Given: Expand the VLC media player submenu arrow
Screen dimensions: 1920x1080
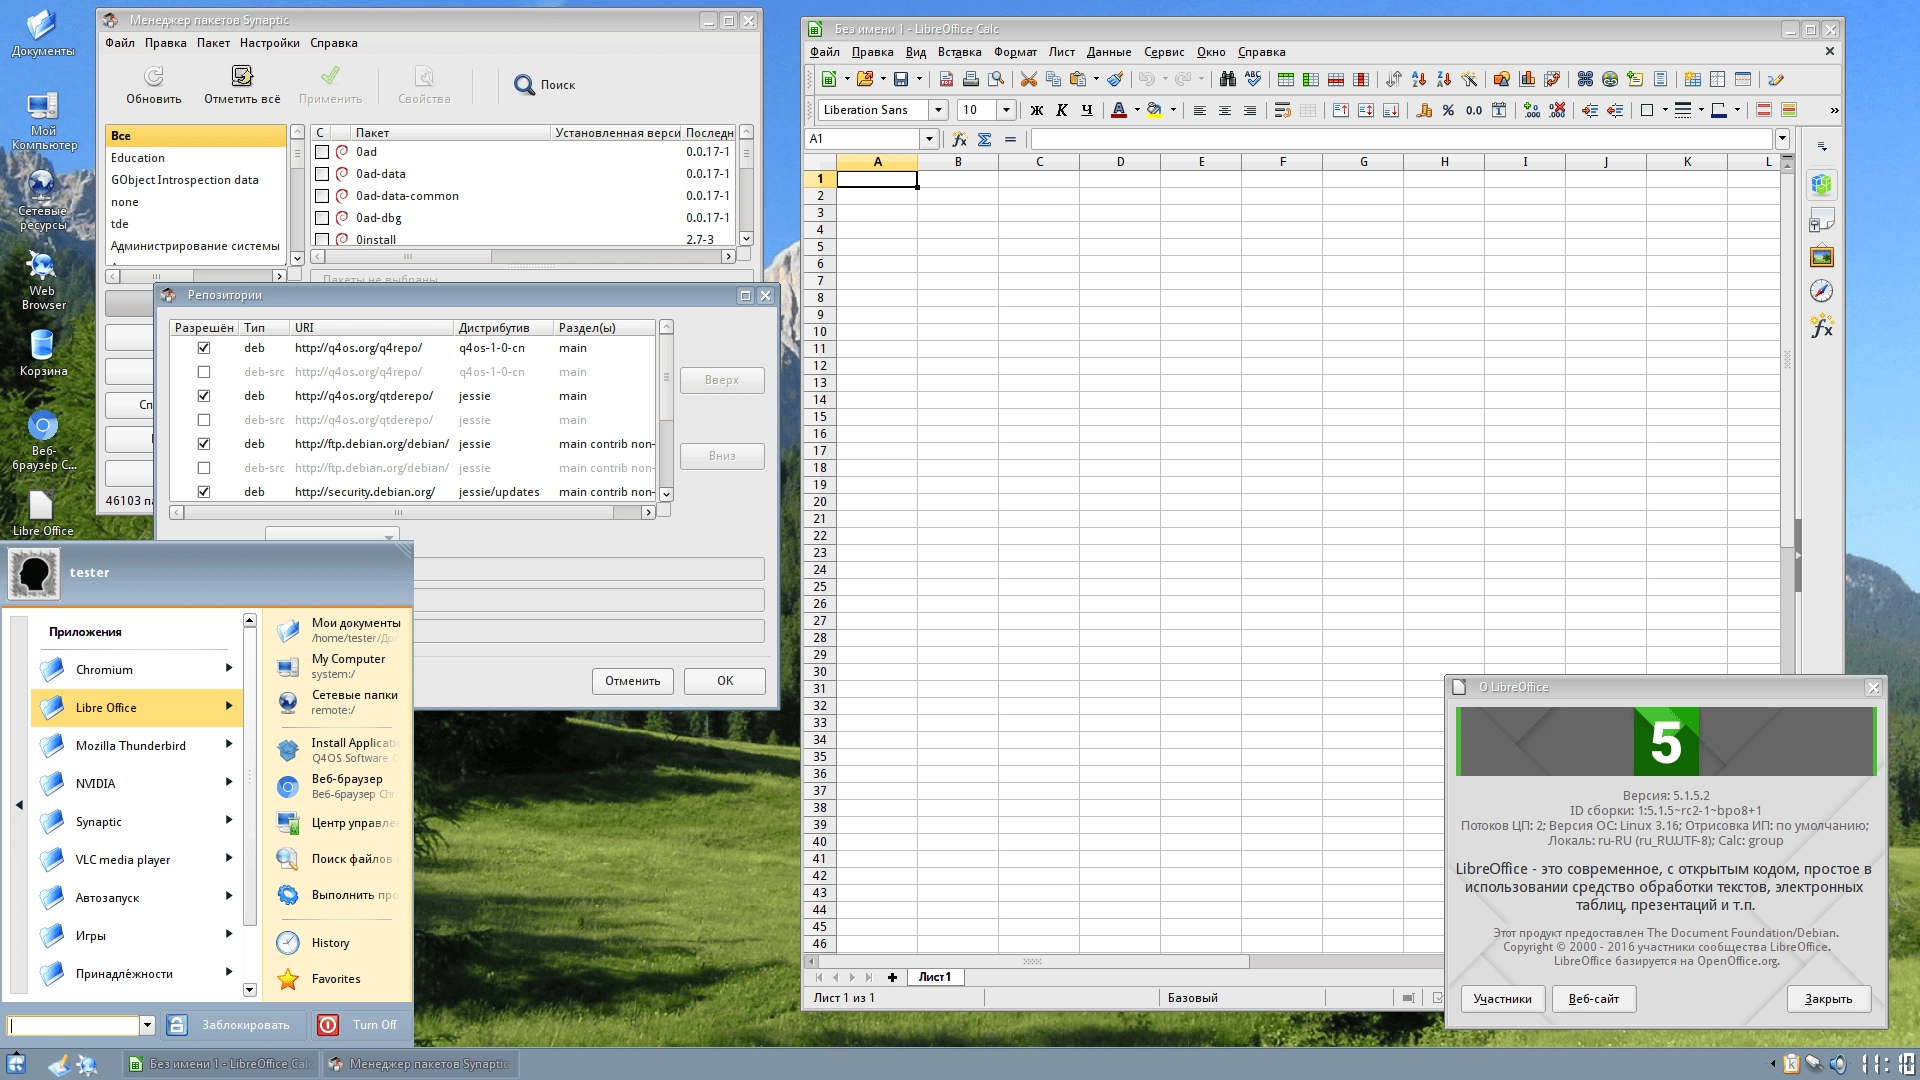Looking at the screenshot, I should 229,858.
